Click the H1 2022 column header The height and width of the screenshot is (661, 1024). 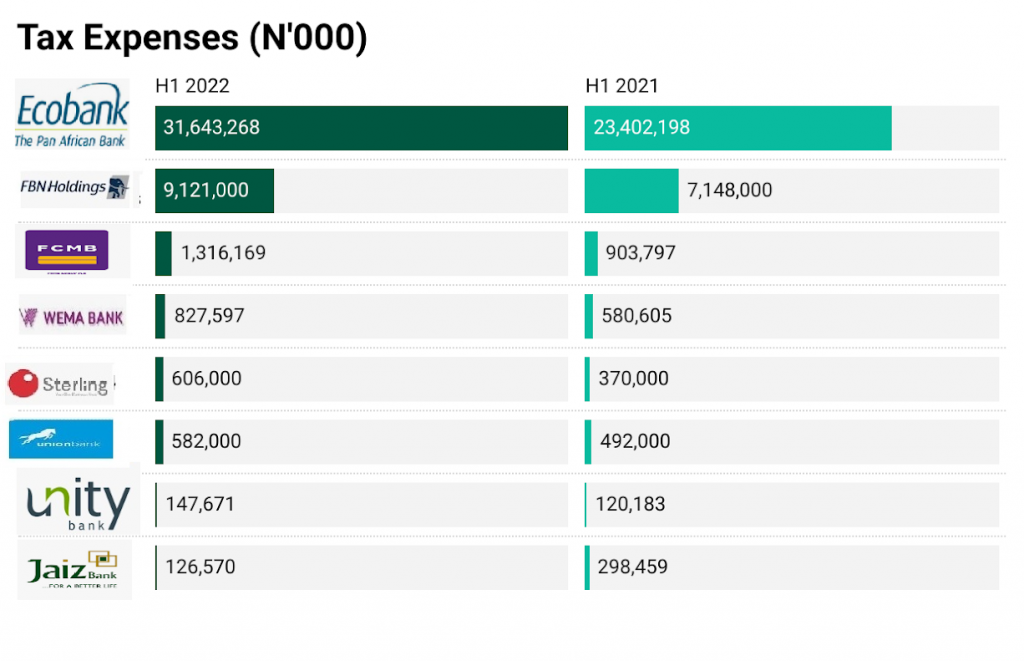(x=192, y=86)
